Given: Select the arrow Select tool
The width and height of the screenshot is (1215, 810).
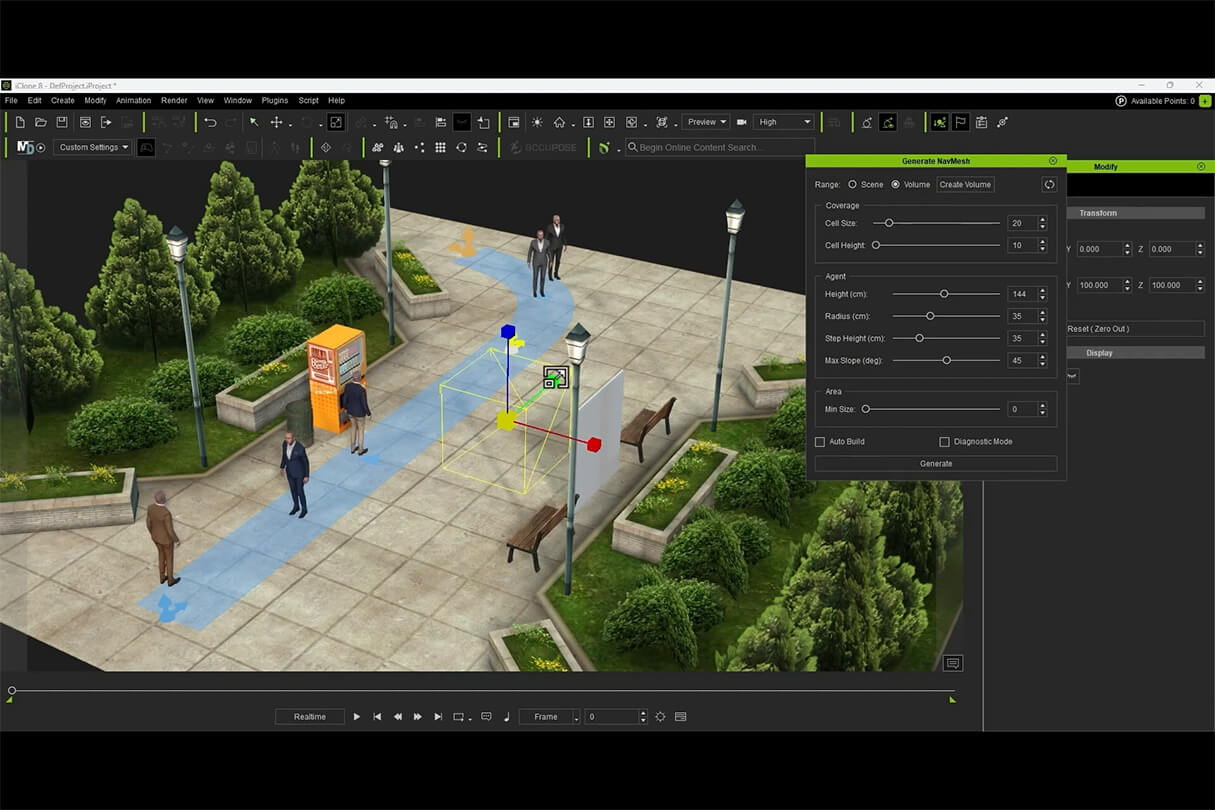Looking at the screenshot, I should 254,122.
